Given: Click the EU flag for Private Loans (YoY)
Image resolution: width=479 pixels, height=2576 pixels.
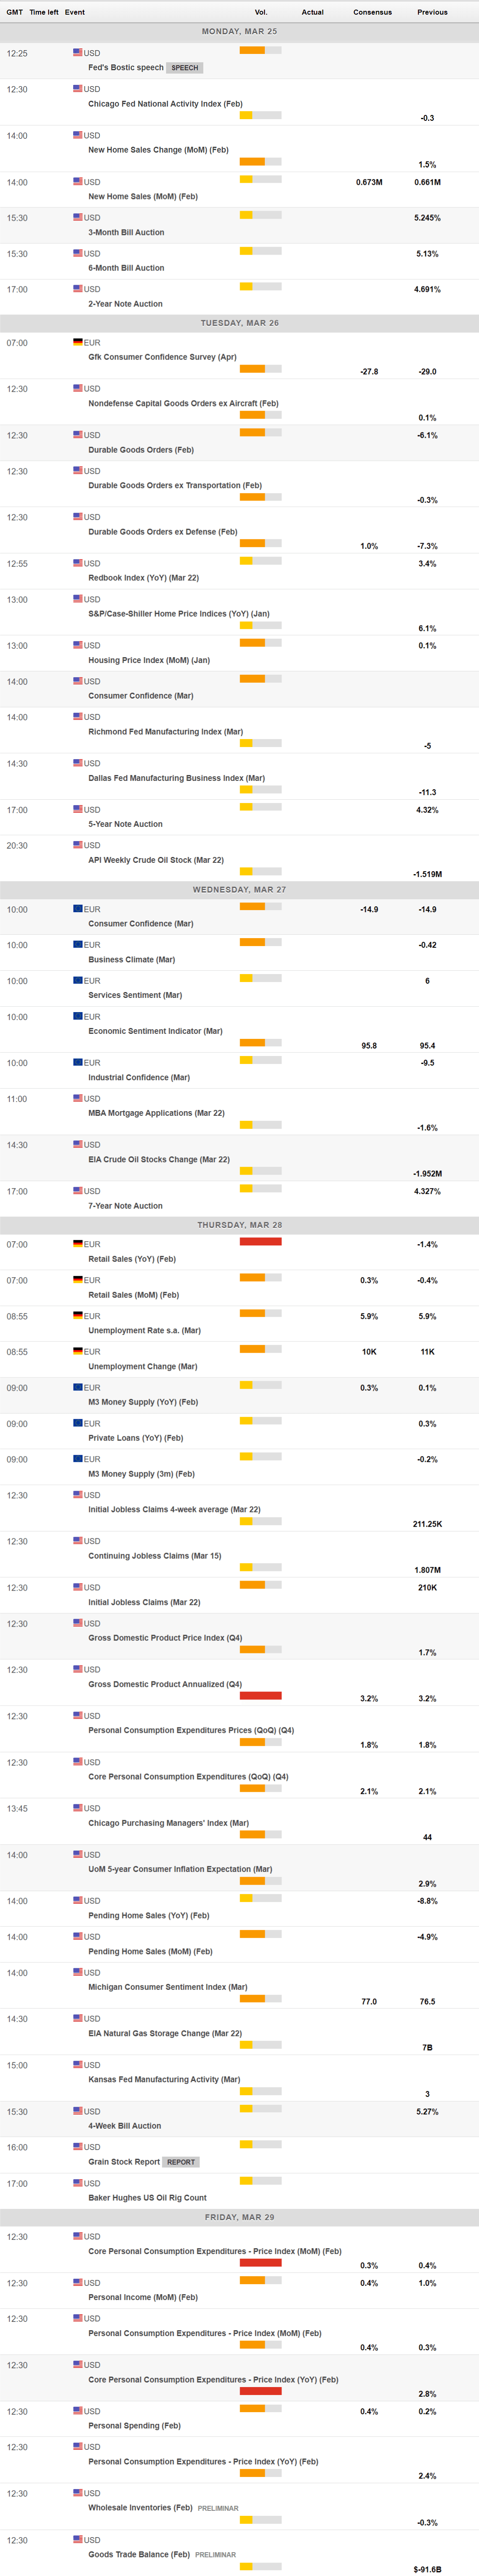Looking at the screenshot, I should [x=78, y=1423].
